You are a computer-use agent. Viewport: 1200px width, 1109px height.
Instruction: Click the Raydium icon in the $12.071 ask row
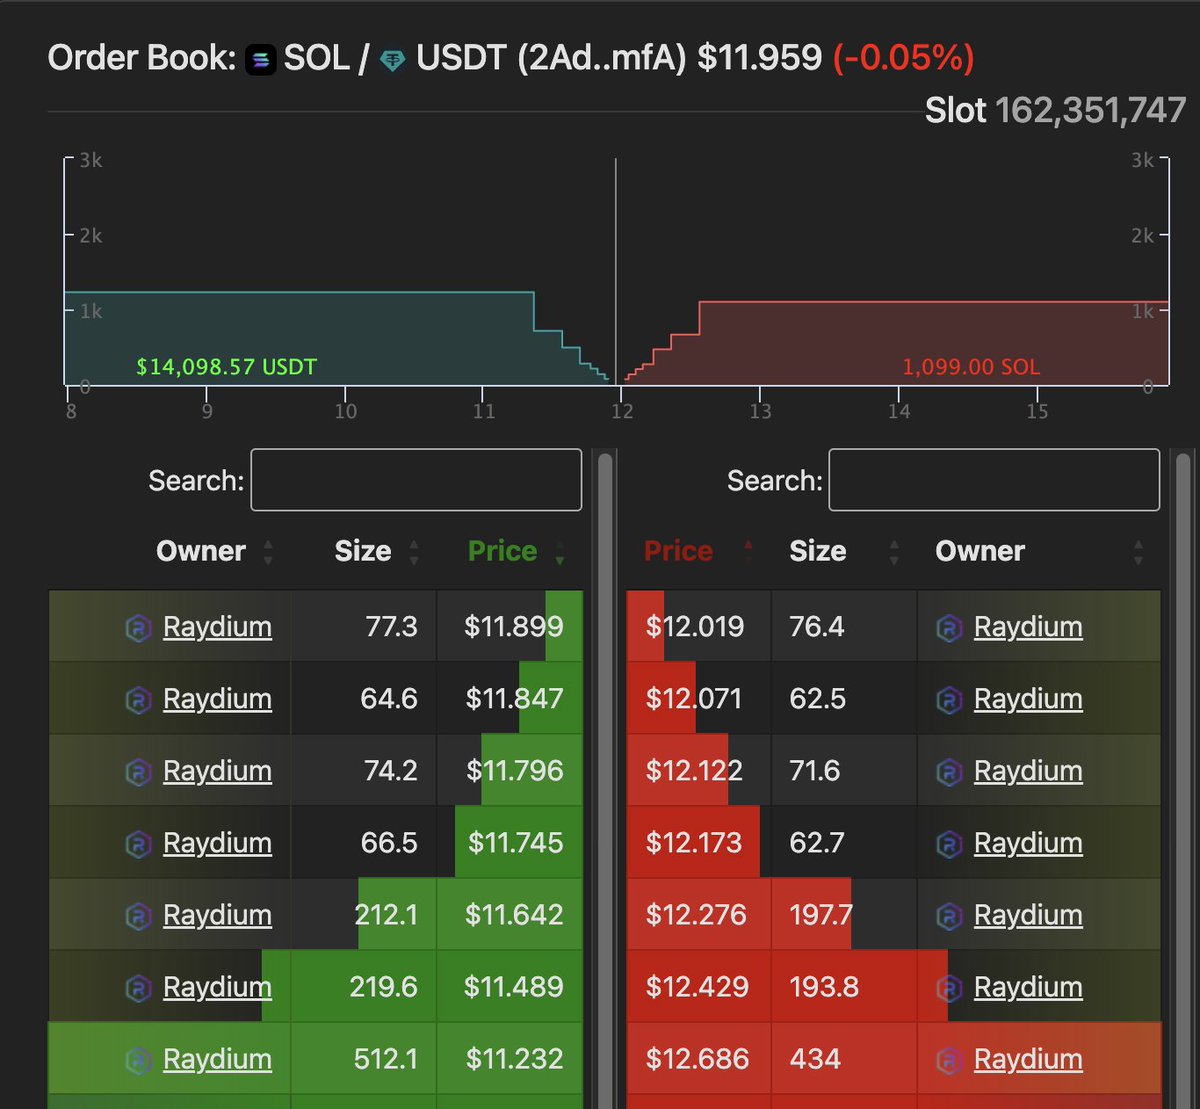point(949,700)
